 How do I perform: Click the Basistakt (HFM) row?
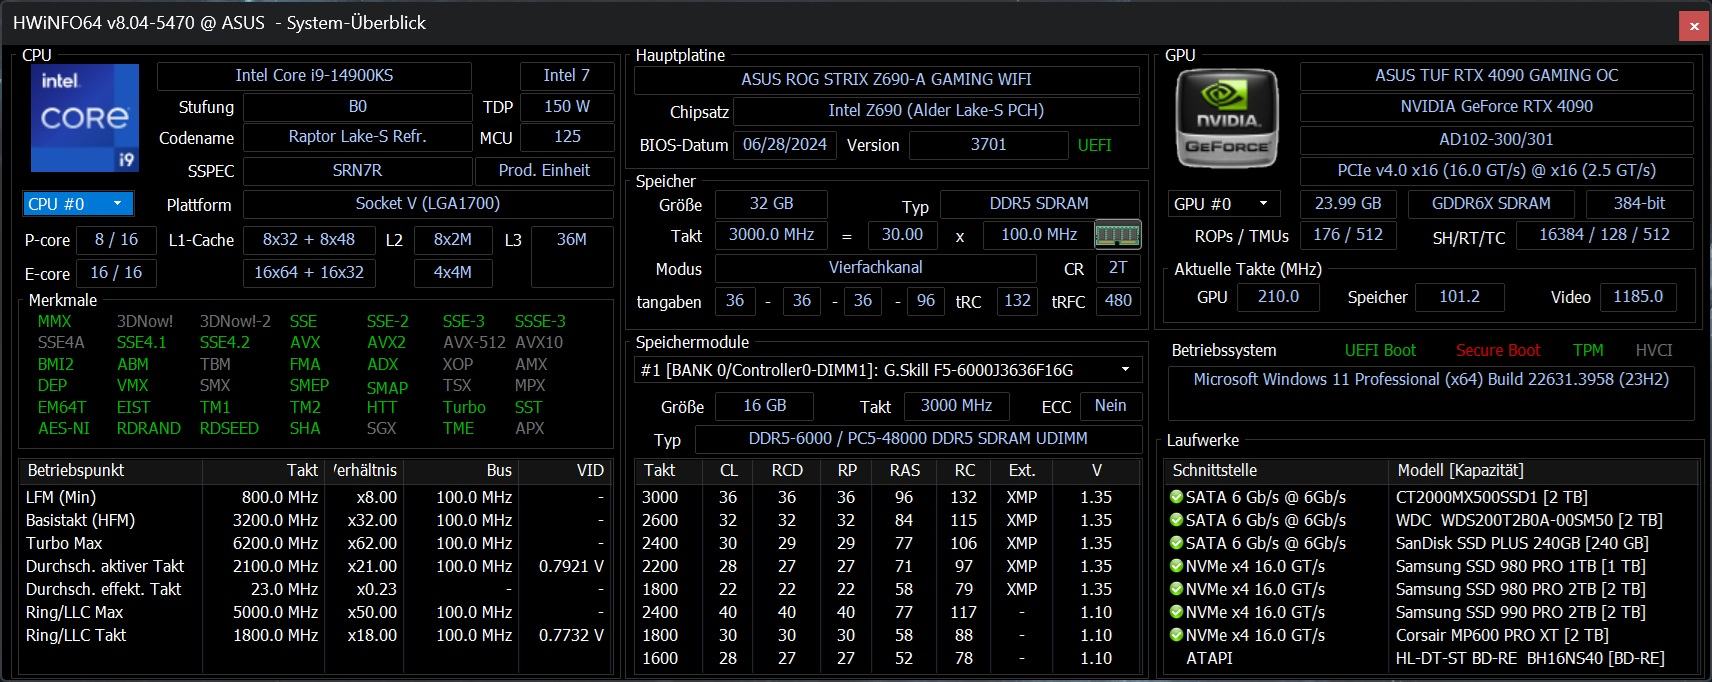point(315,520)
